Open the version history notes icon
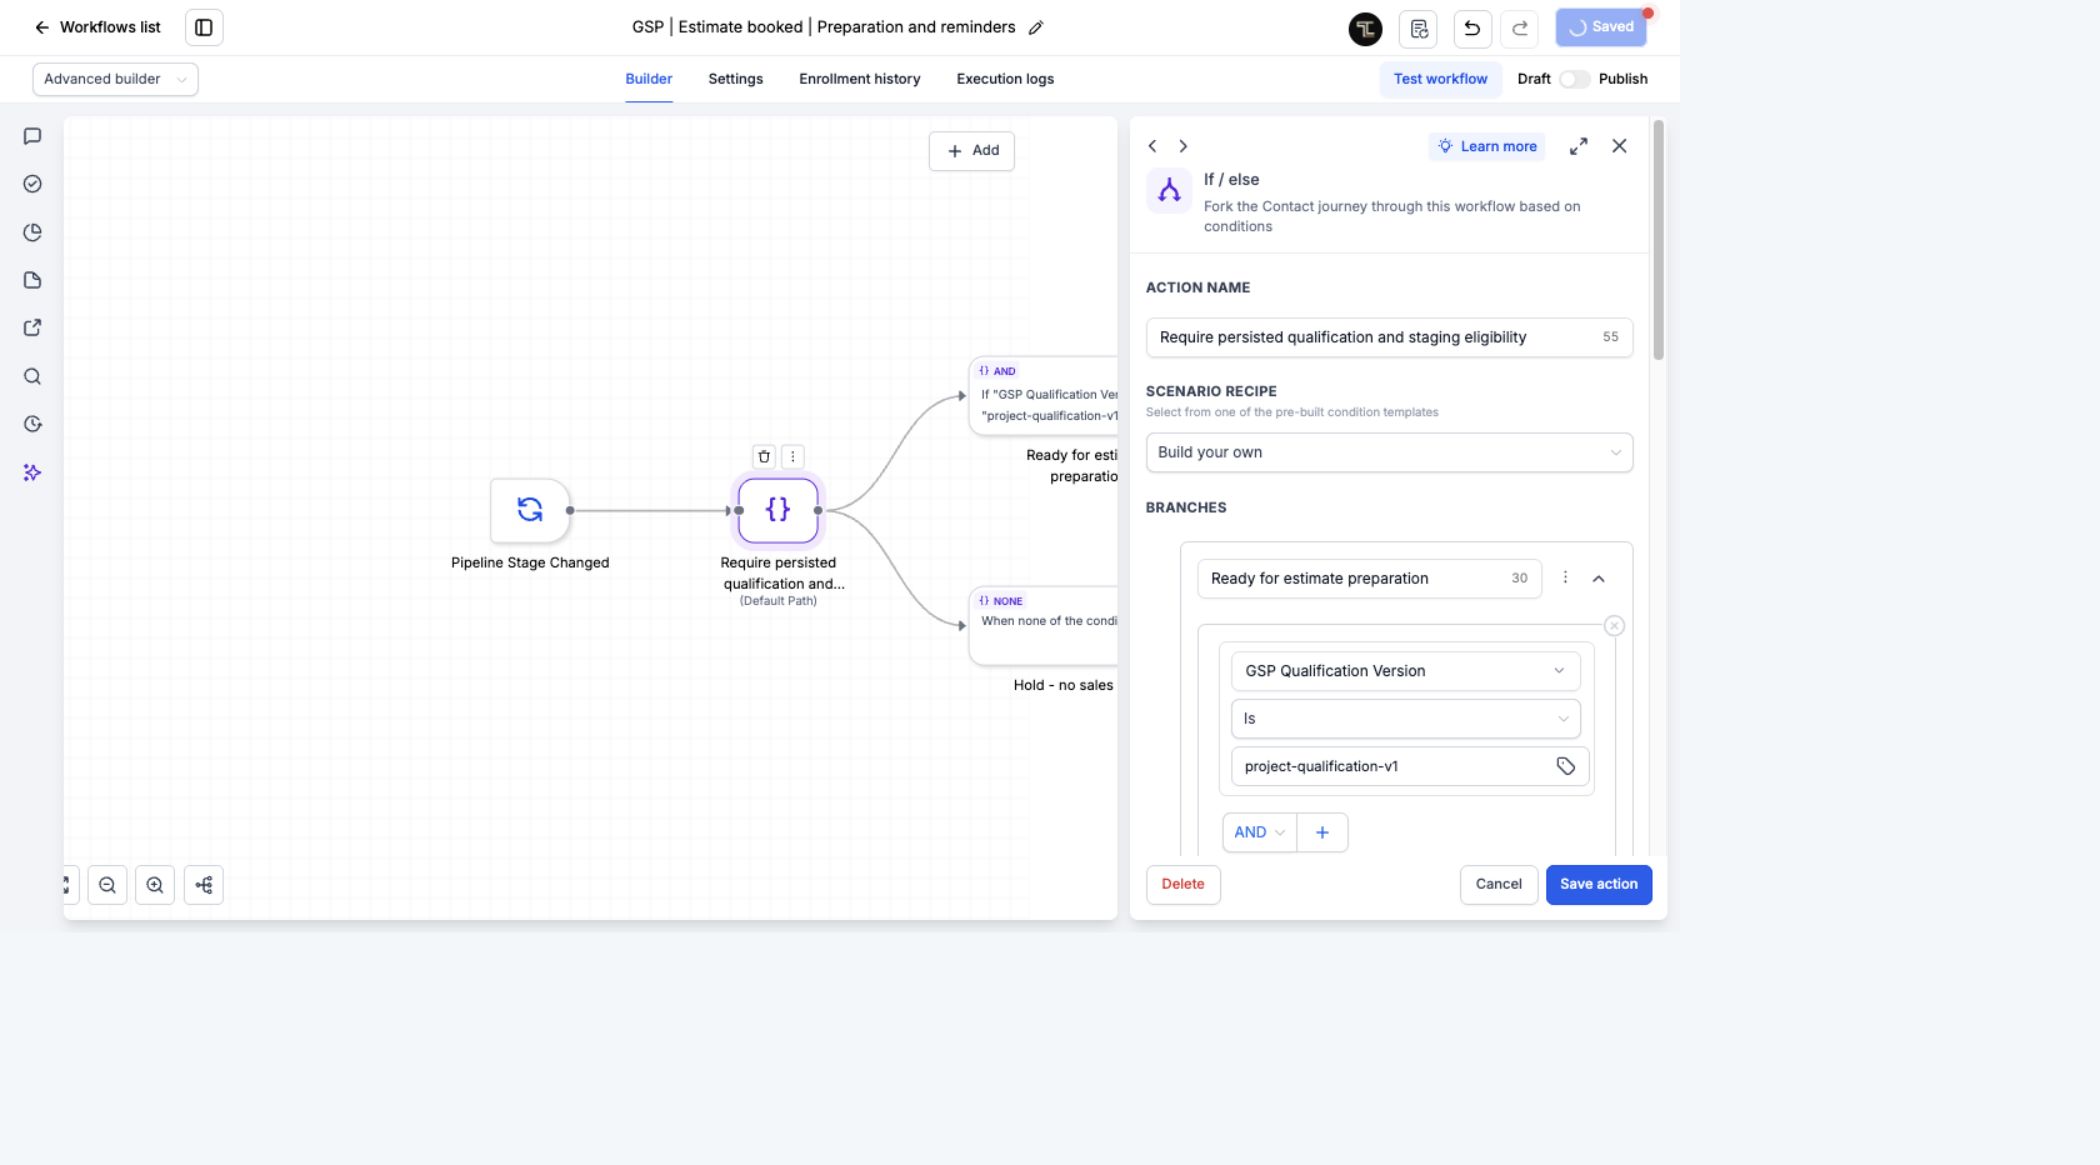 point(1418,28)
